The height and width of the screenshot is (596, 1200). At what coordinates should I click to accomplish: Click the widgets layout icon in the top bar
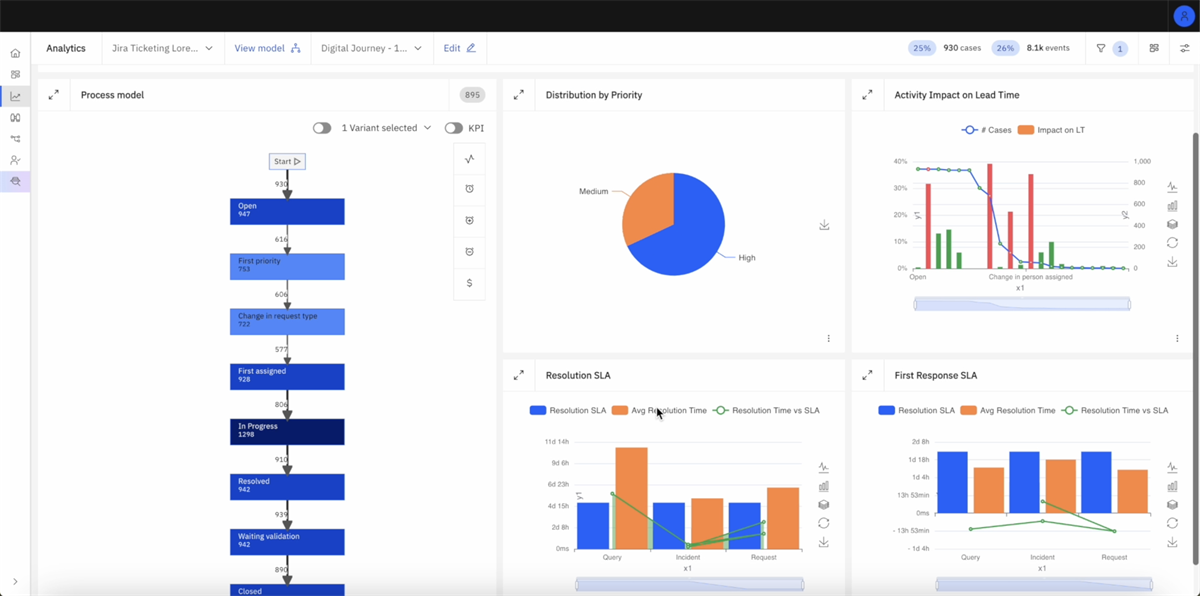(1152, 47)
